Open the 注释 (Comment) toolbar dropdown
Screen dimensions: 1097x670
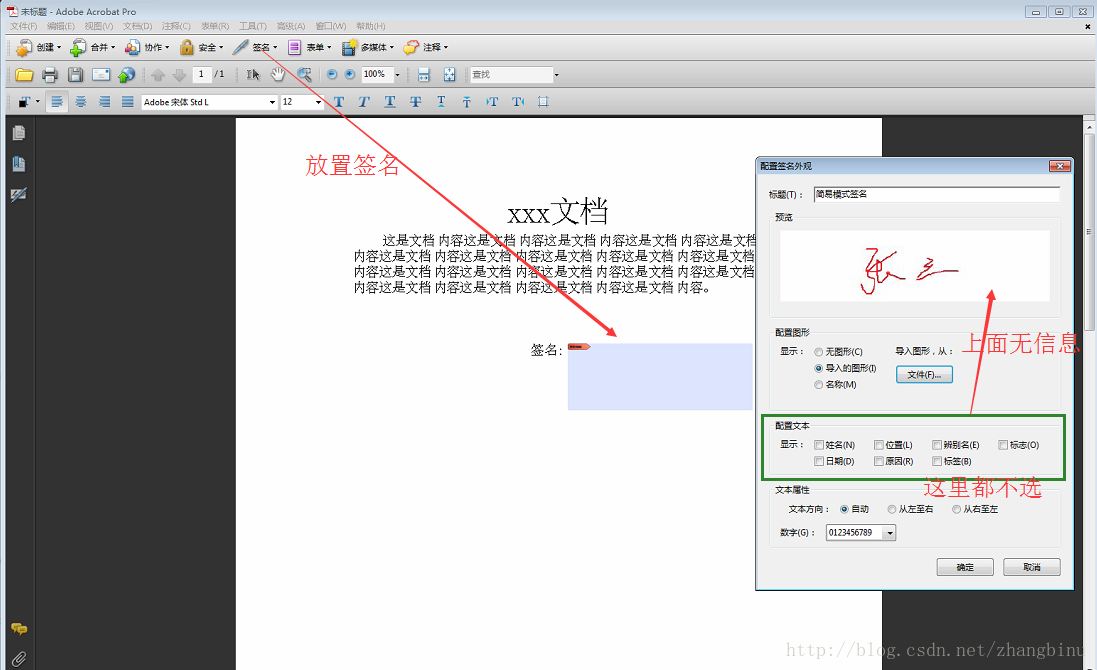pyautogui.click(x=425, y=48)
